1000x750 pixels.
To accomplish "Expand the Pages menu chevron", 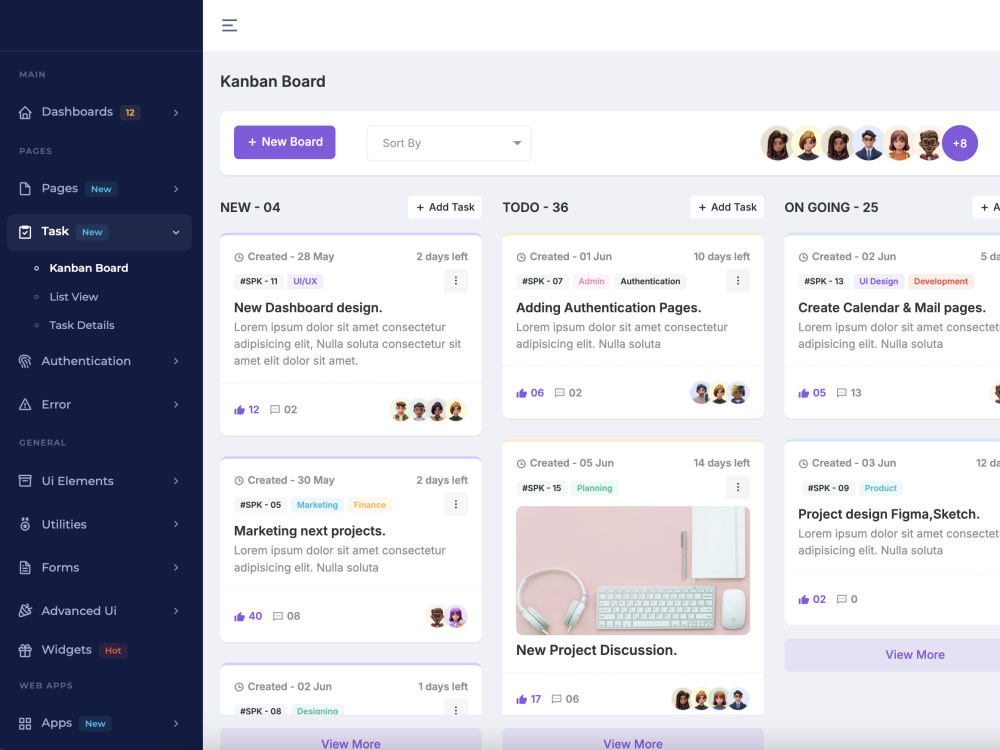I will [176, 189].
